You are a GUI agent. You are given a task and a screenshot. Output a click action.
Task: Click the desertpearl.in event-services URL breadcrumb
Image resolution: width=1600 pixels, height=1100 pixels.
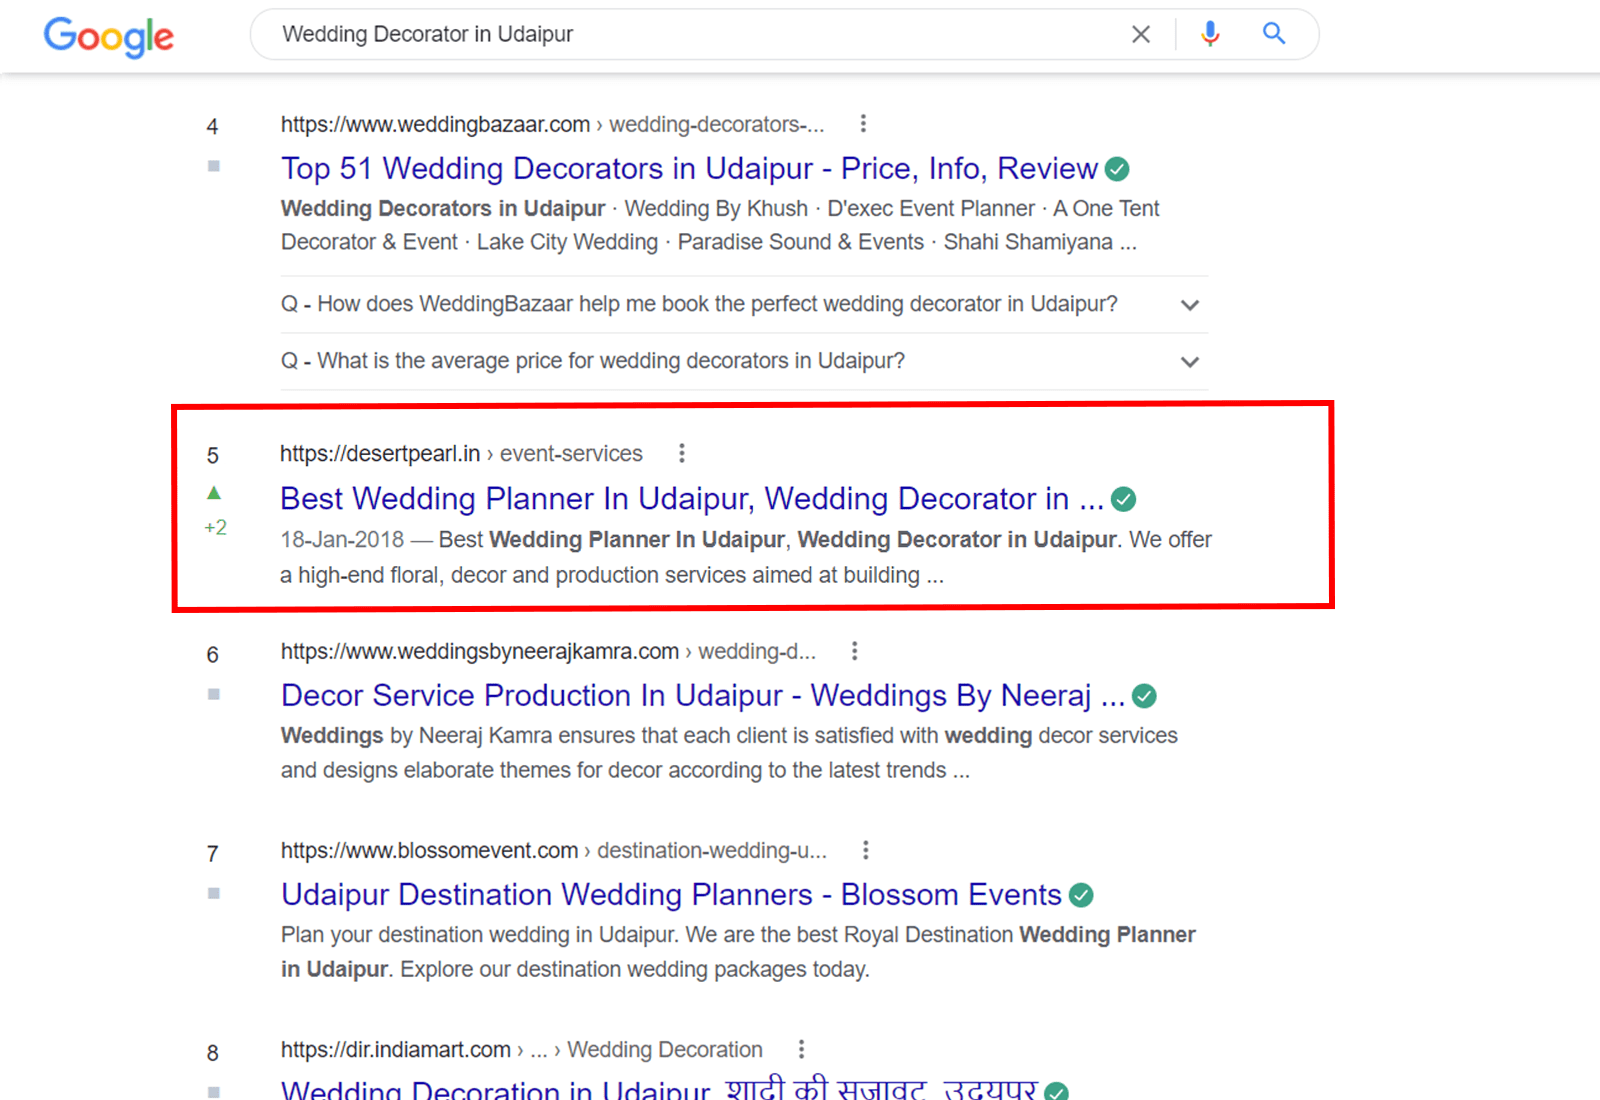(x=461, y=454)
